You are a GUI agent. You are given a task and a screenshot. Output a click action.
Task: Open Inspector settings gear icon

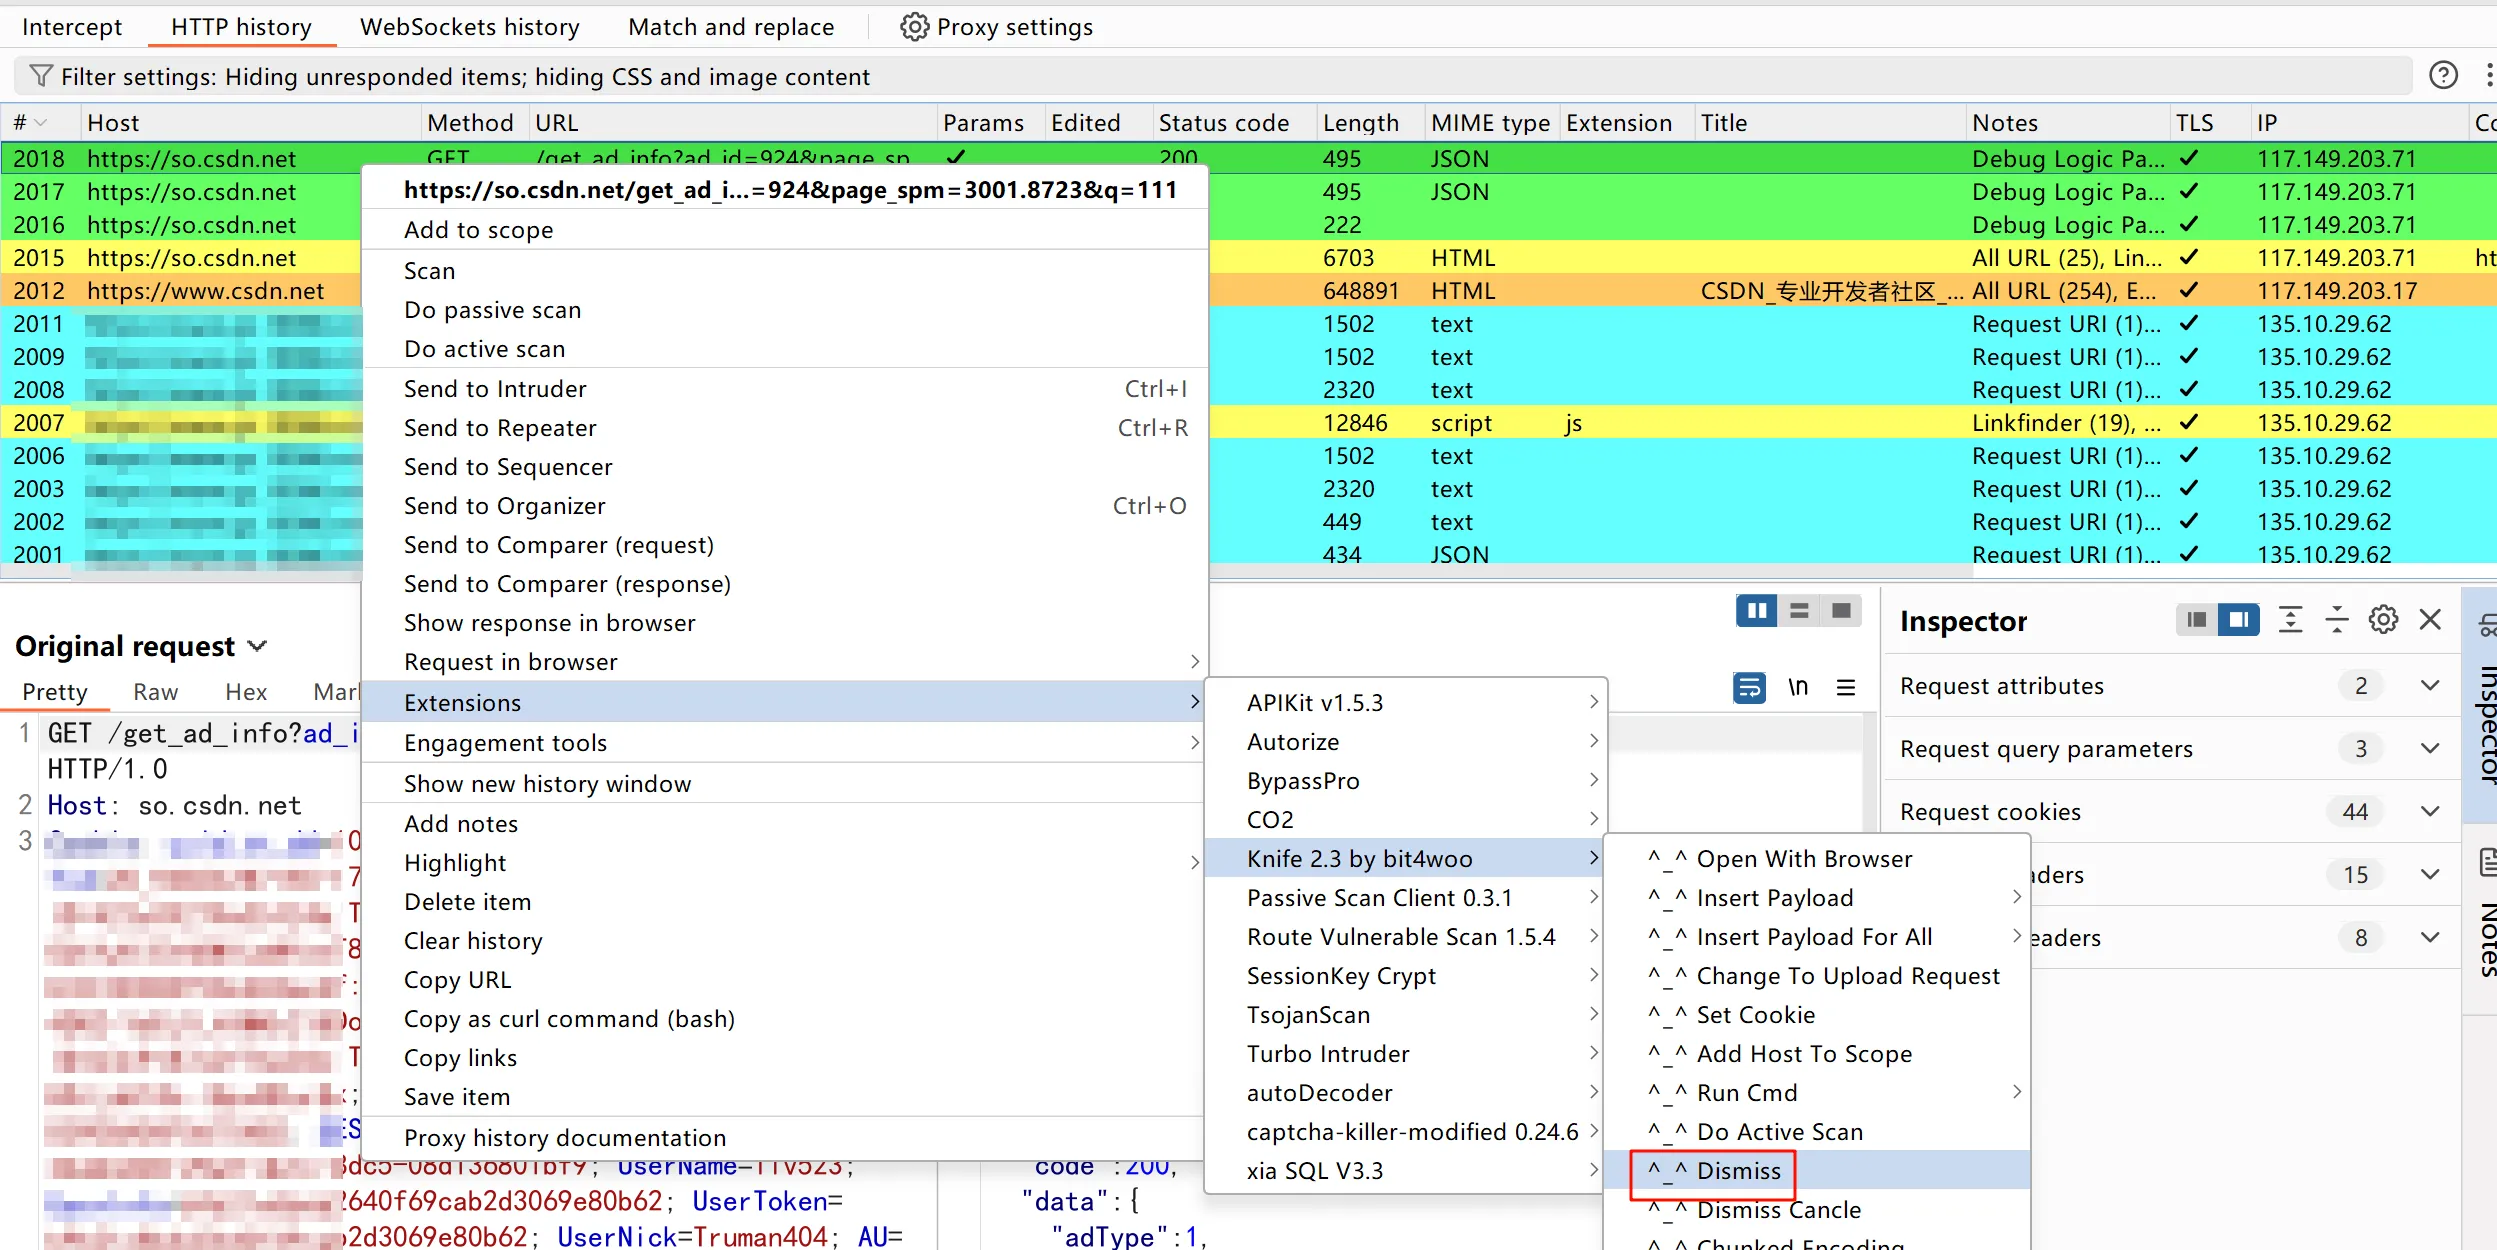coord(2383,620)
